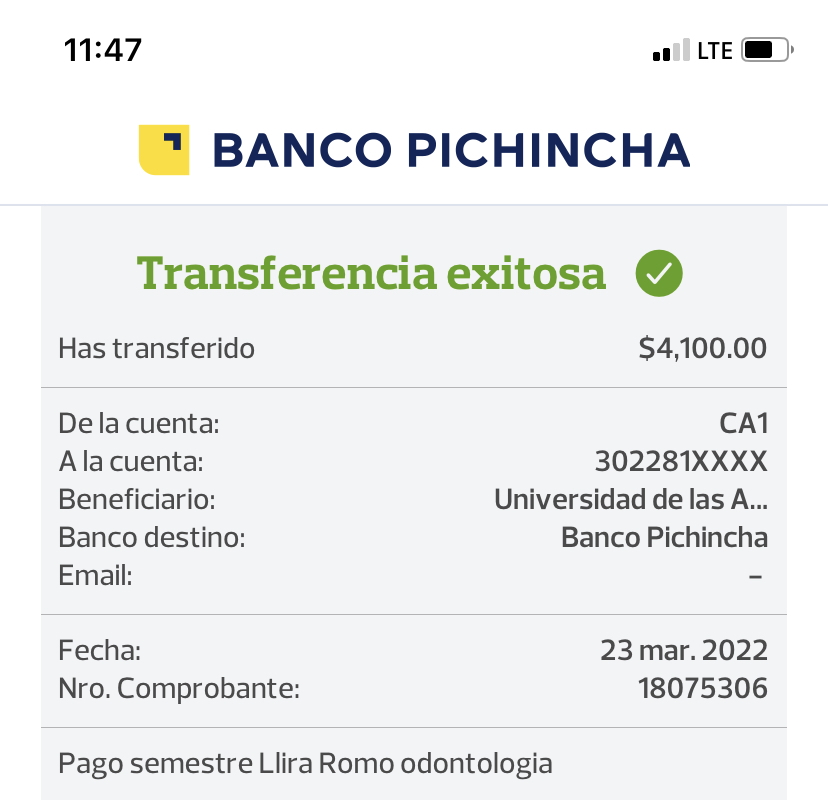Tap the Email row dash value
Screen dimensions: 828x800
tap(756, 575)
